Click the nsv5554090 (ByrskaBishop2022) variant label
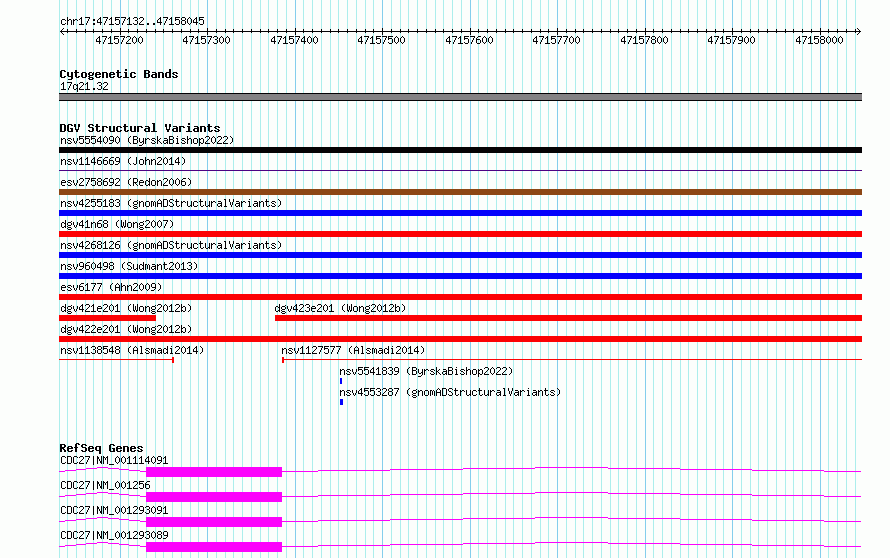Image resolution: width=890 pixels, height=558 pixels. click(x=147, y=140)
